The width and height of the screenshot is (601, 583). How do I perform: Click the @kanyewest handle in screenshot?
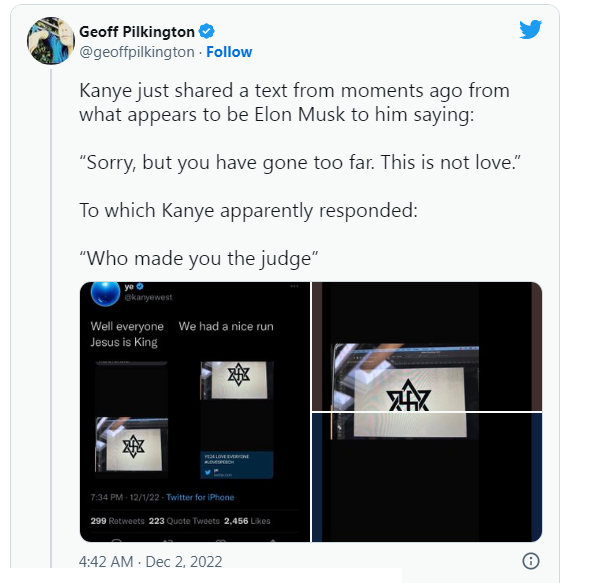coord(148,297)
